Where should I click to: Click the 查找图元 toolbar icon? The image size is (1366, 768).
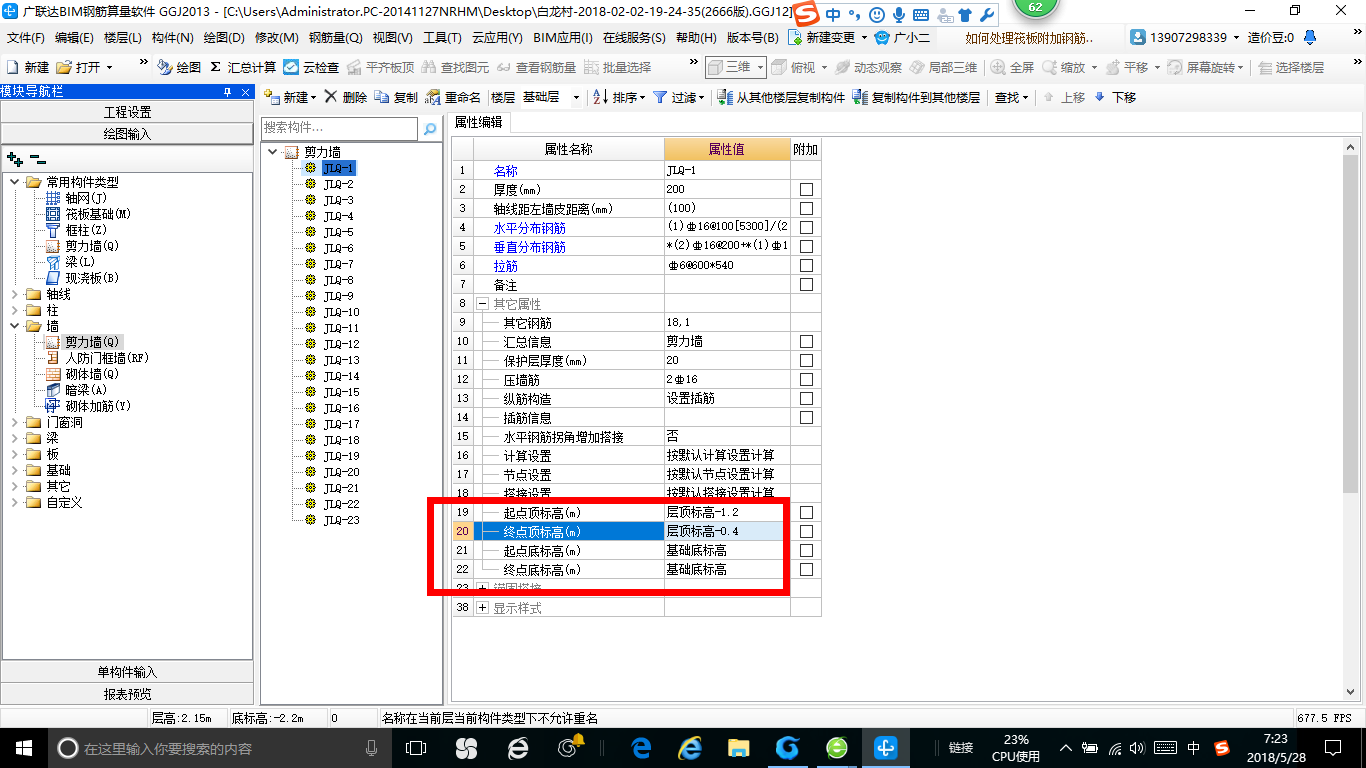coord(429,67)
